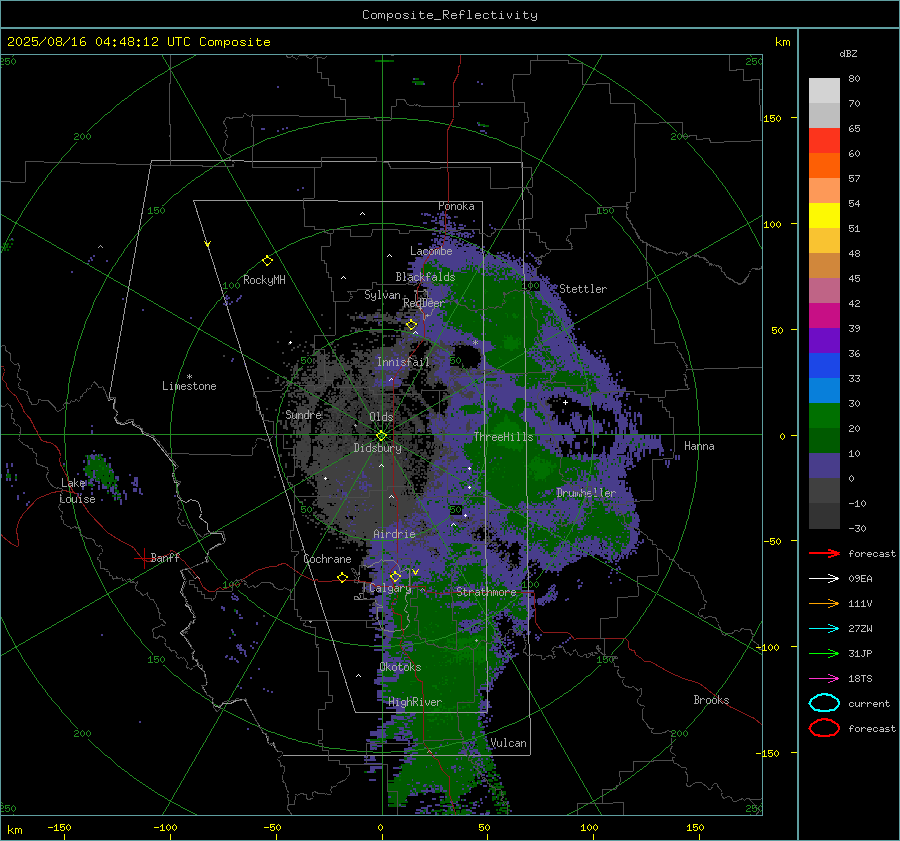Click the lightest gray top swatch in legend

click(824, 91)
